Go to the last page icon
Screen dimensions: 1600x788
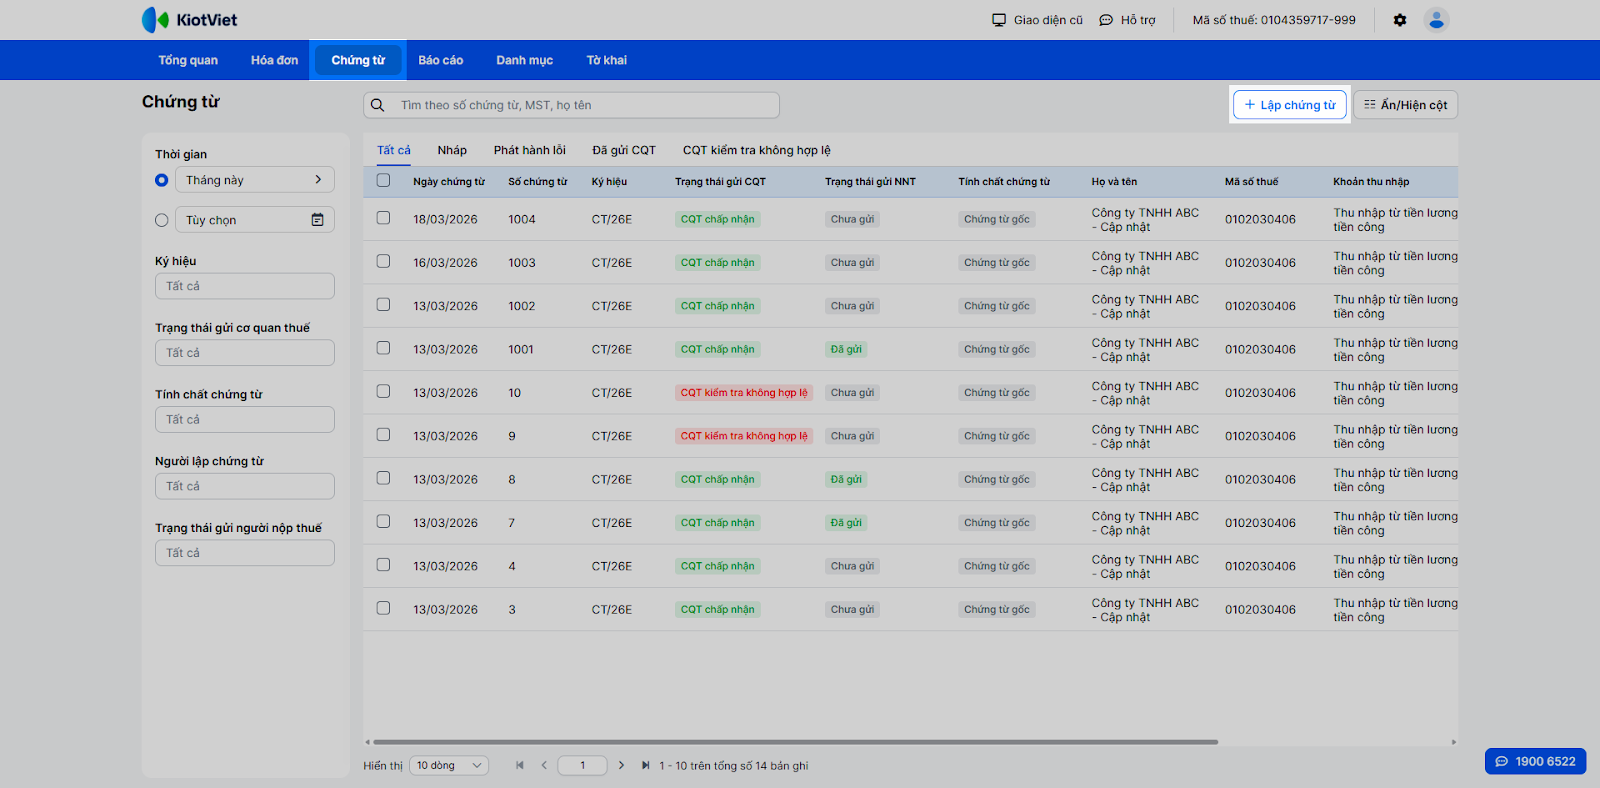645,766
